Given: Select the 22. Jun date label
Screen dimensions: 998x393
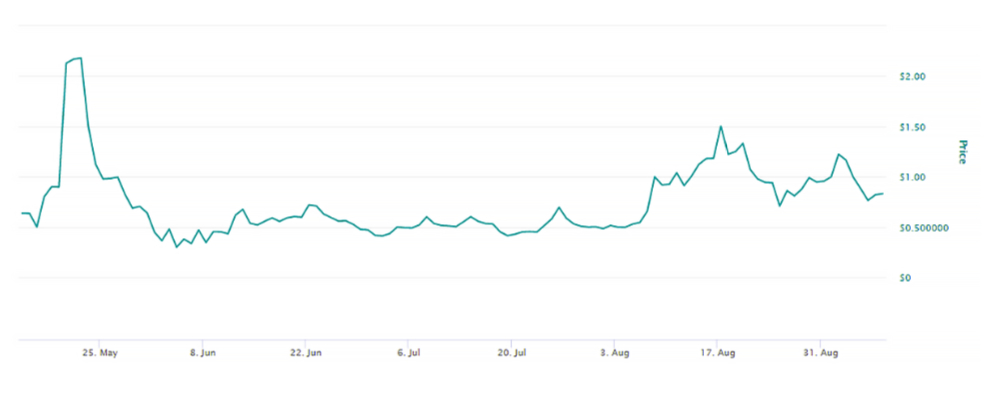Looking at the screenshot, I should pos(306,353).
